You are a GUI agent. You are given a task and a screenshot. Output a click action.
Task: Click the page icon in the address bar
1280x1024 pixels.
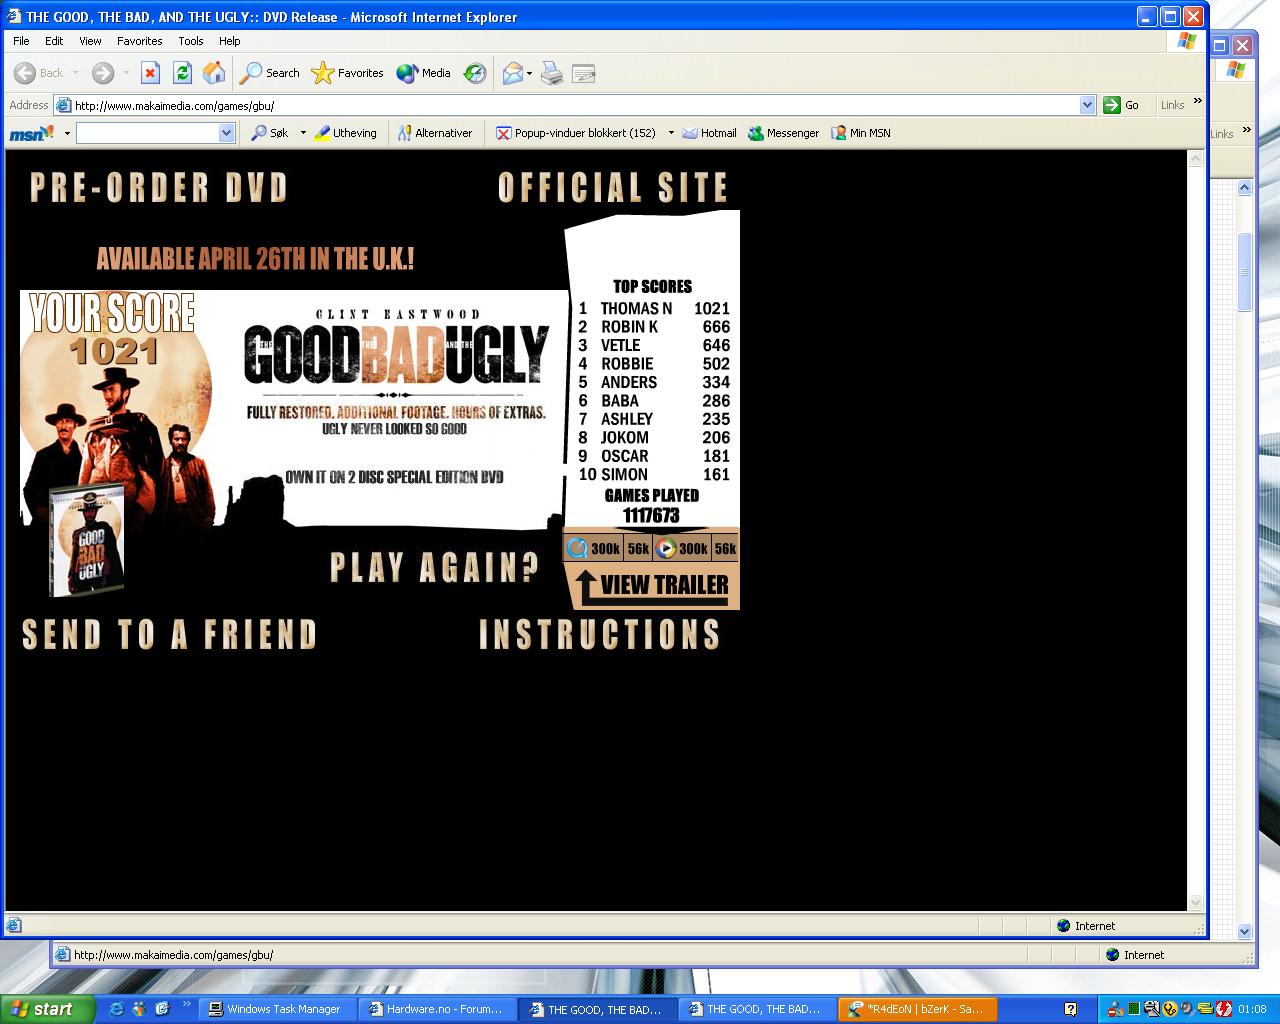63,105
